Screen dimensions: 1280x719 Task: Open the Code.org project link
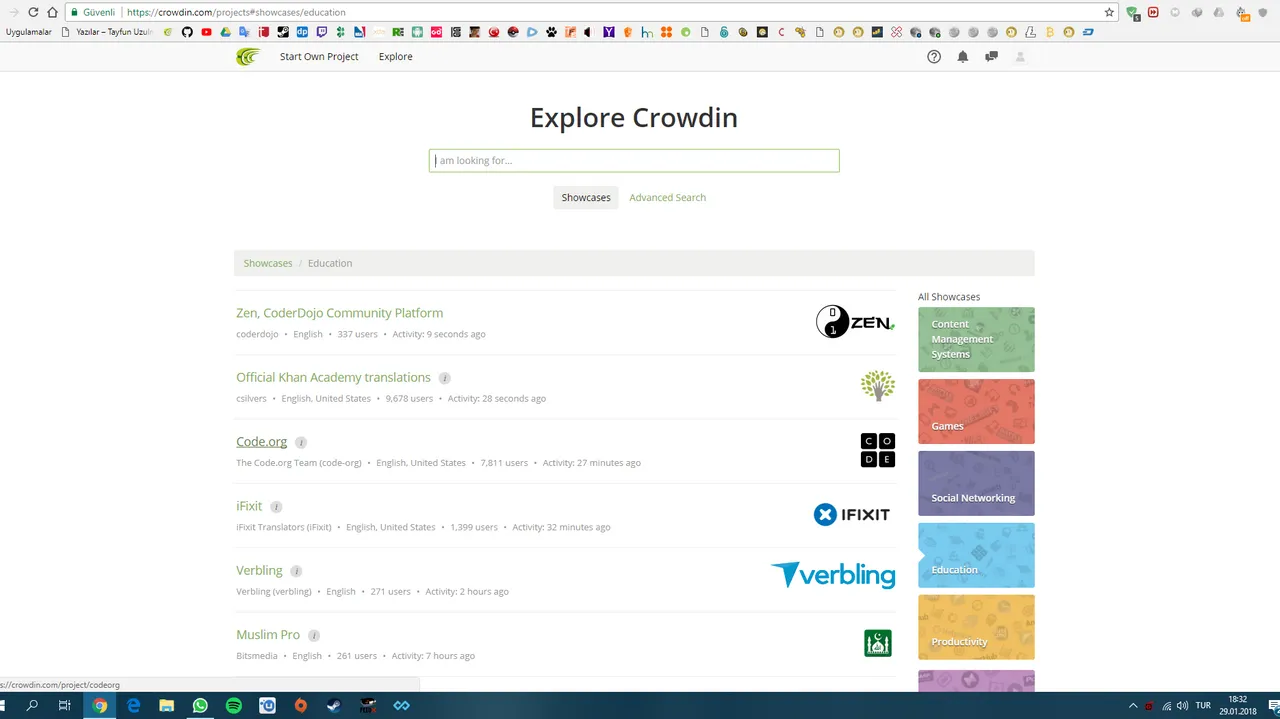[261, 442]
